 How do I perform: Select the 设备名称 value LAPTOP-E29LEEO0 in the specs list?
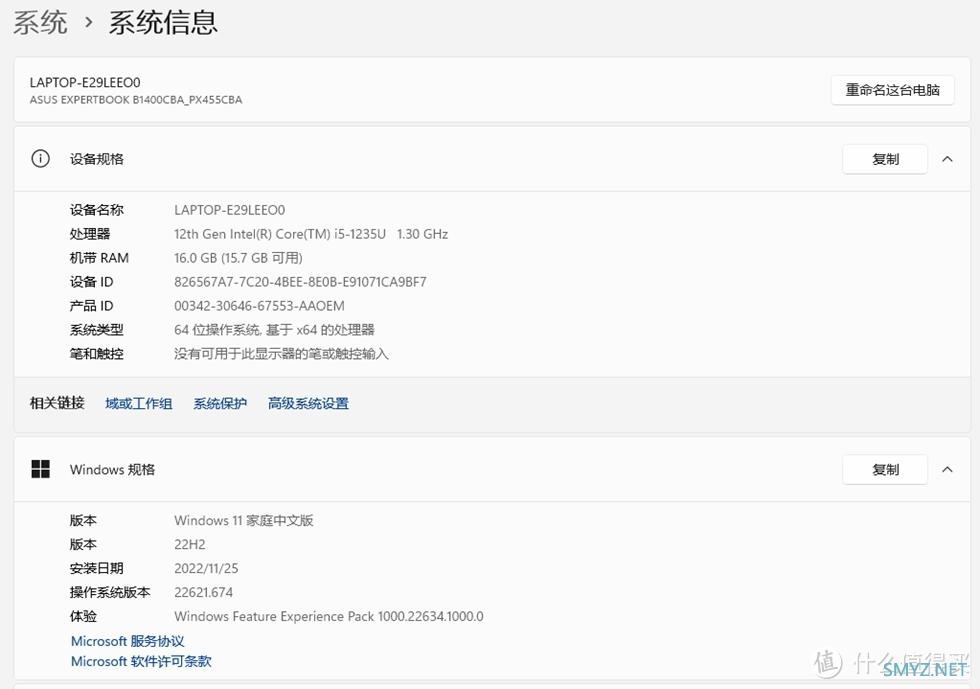coord(229,210)
